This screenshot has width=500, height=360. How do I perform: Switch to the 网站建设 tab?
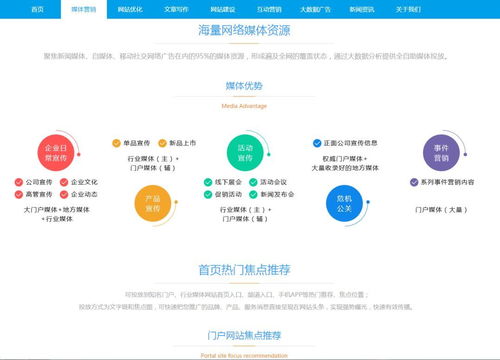click(223, 9)
